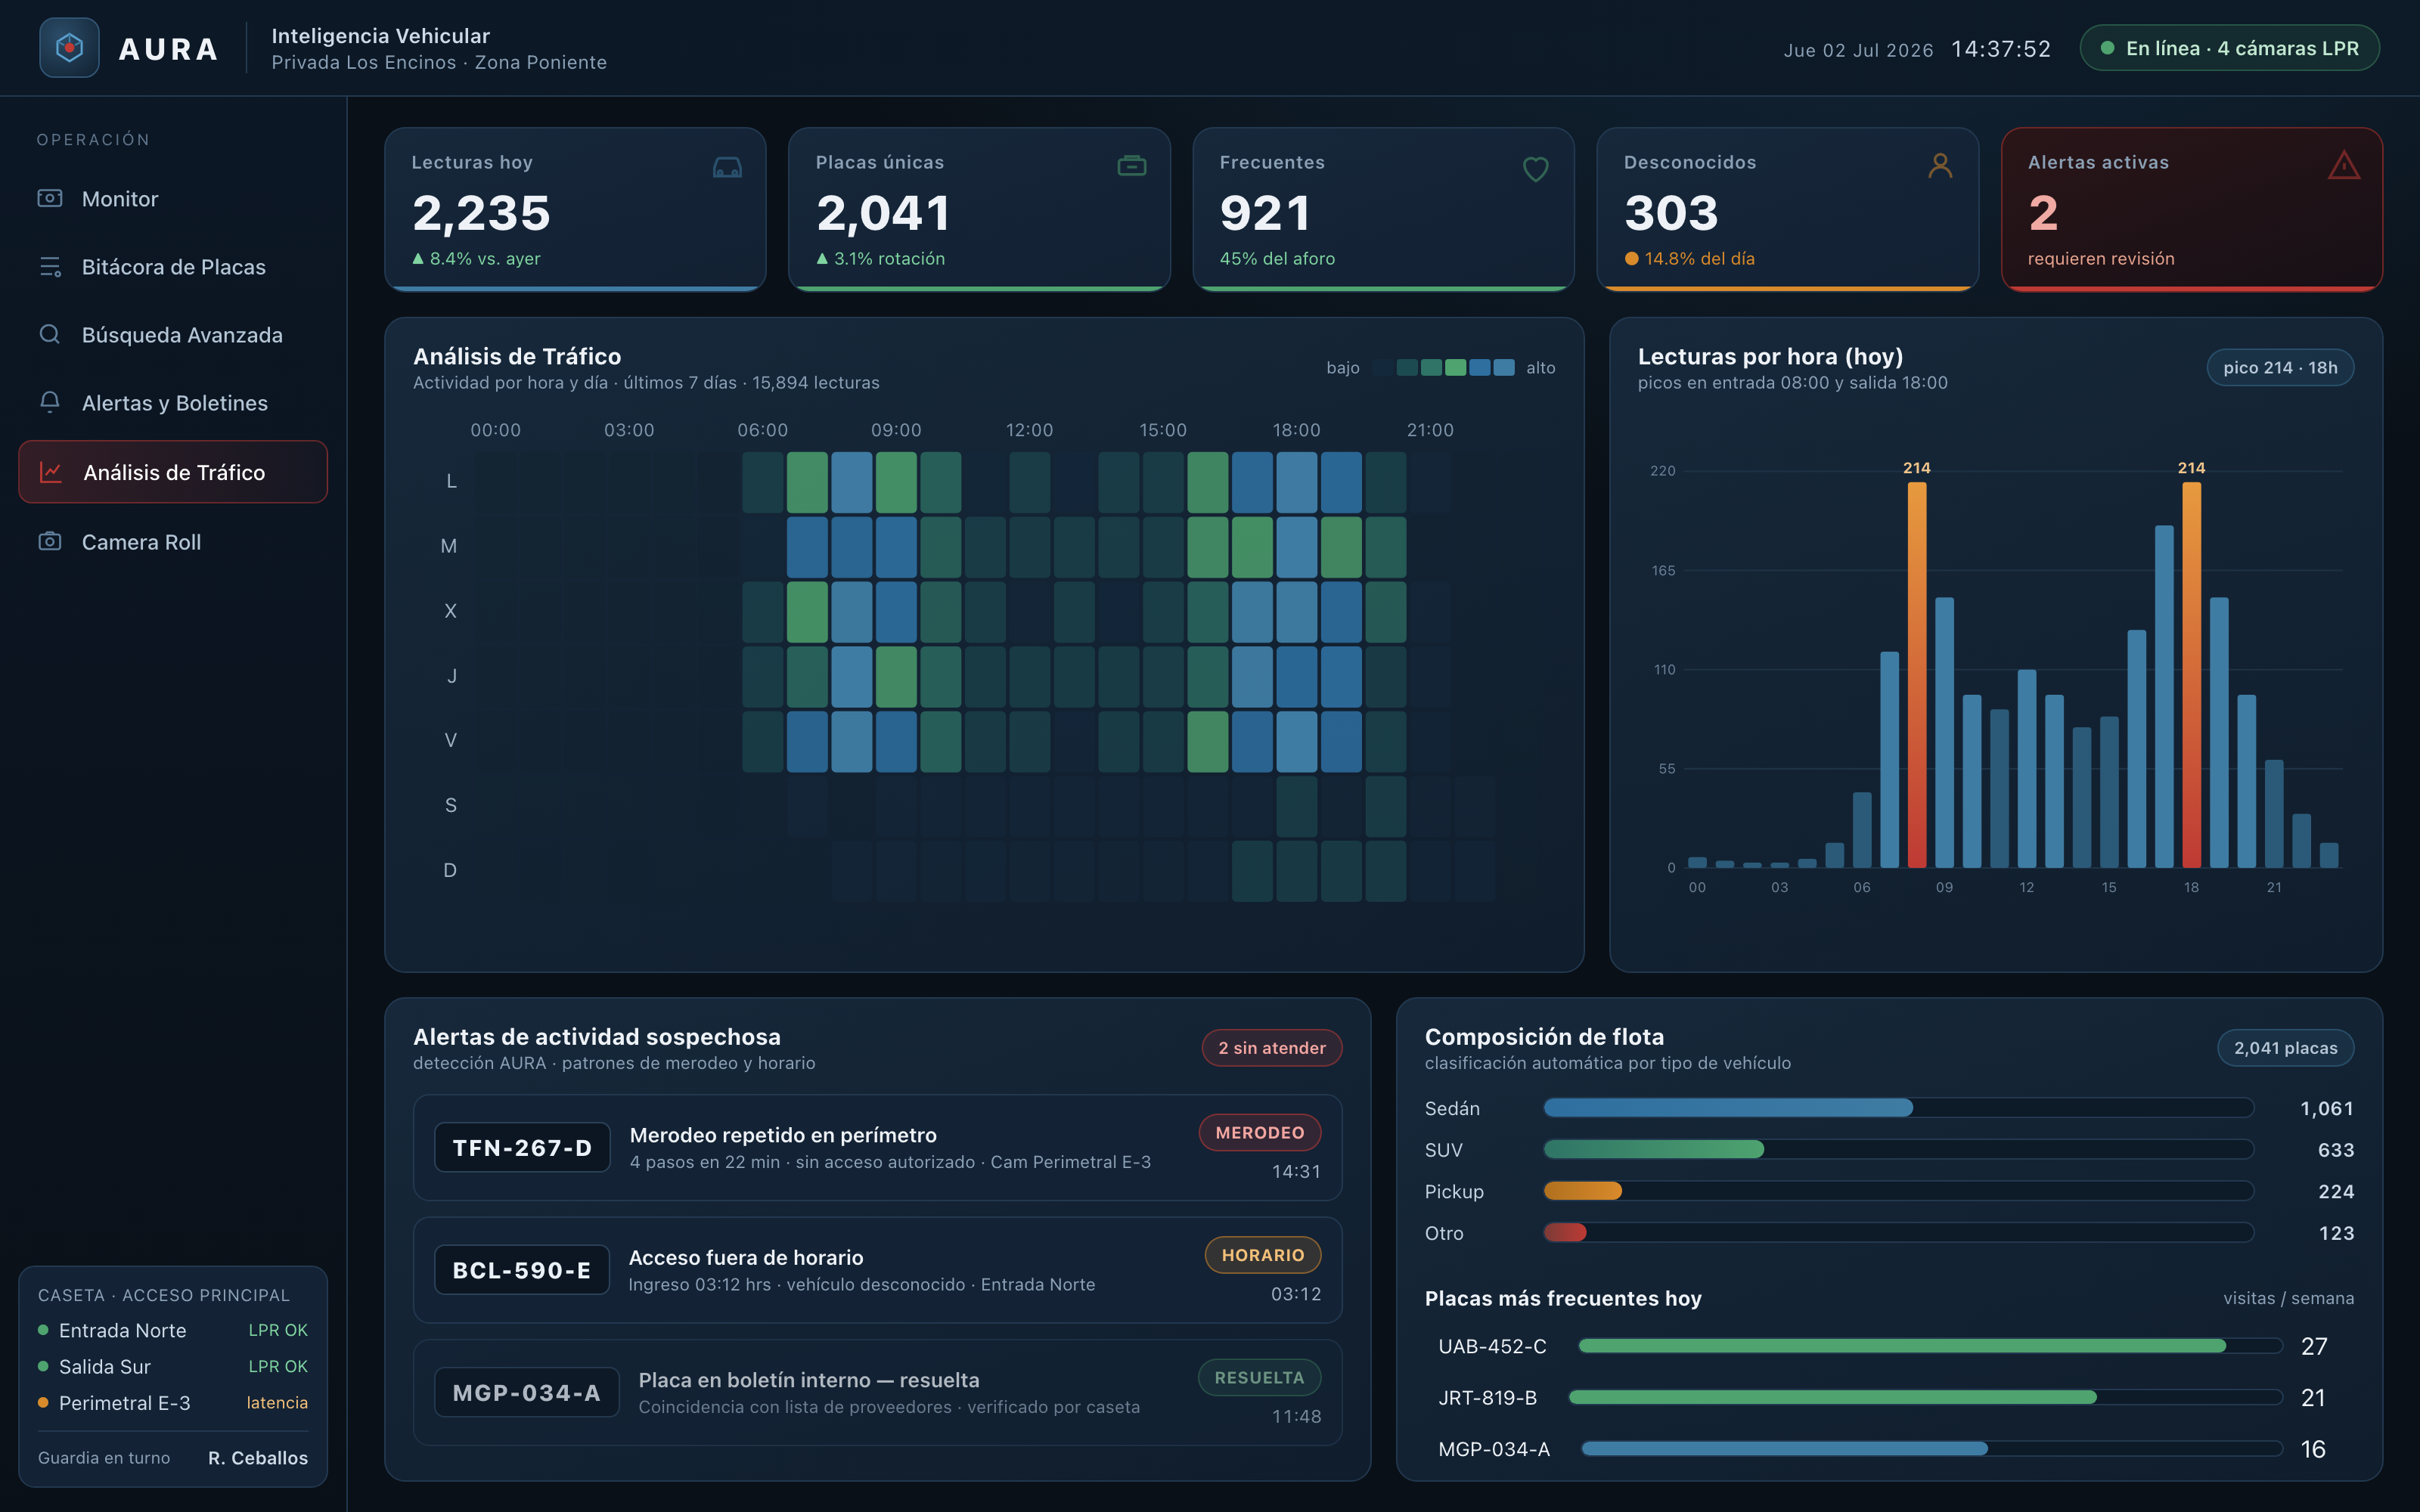
Task: Click the HORARIO tag on BCL-590-E alert
Action: [1262, 1254]
